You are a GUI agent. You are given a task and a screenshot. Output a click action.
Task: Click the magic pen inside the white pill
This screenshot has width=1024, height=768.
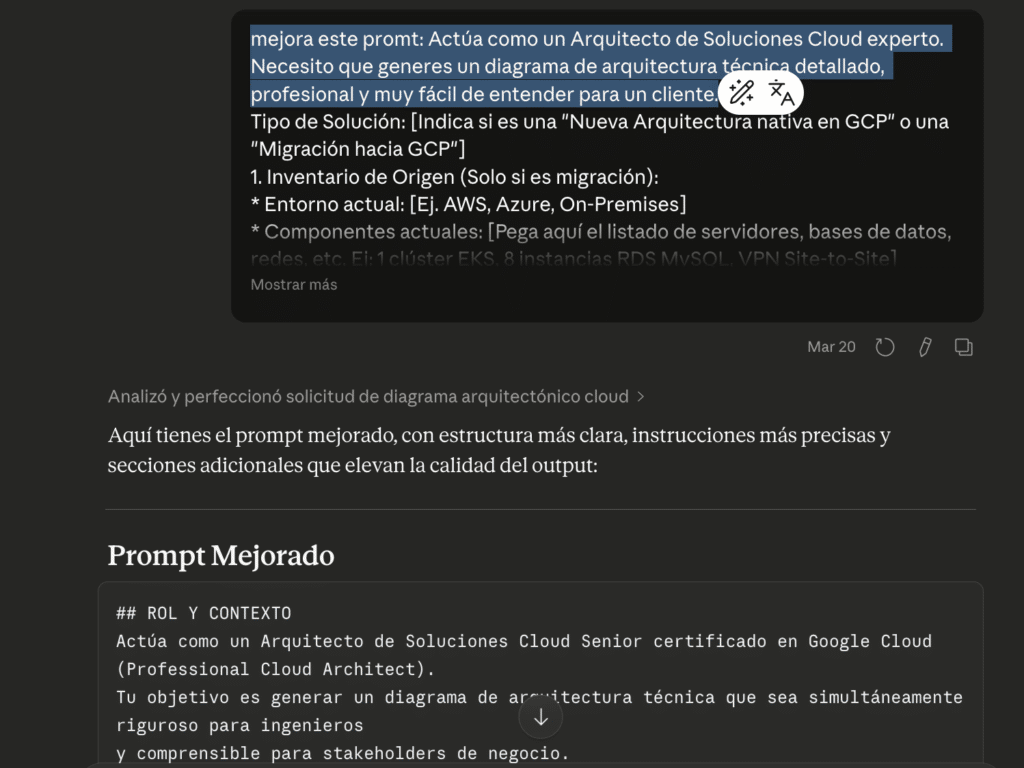pyautogui.click(x=741, y=92)
